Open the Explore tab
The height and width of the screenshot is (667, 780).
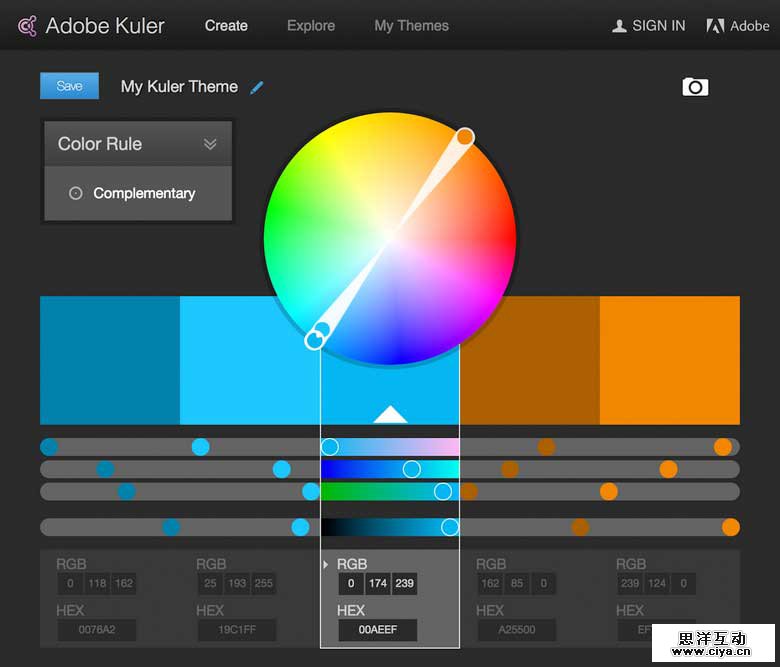(x=311, y=26)
